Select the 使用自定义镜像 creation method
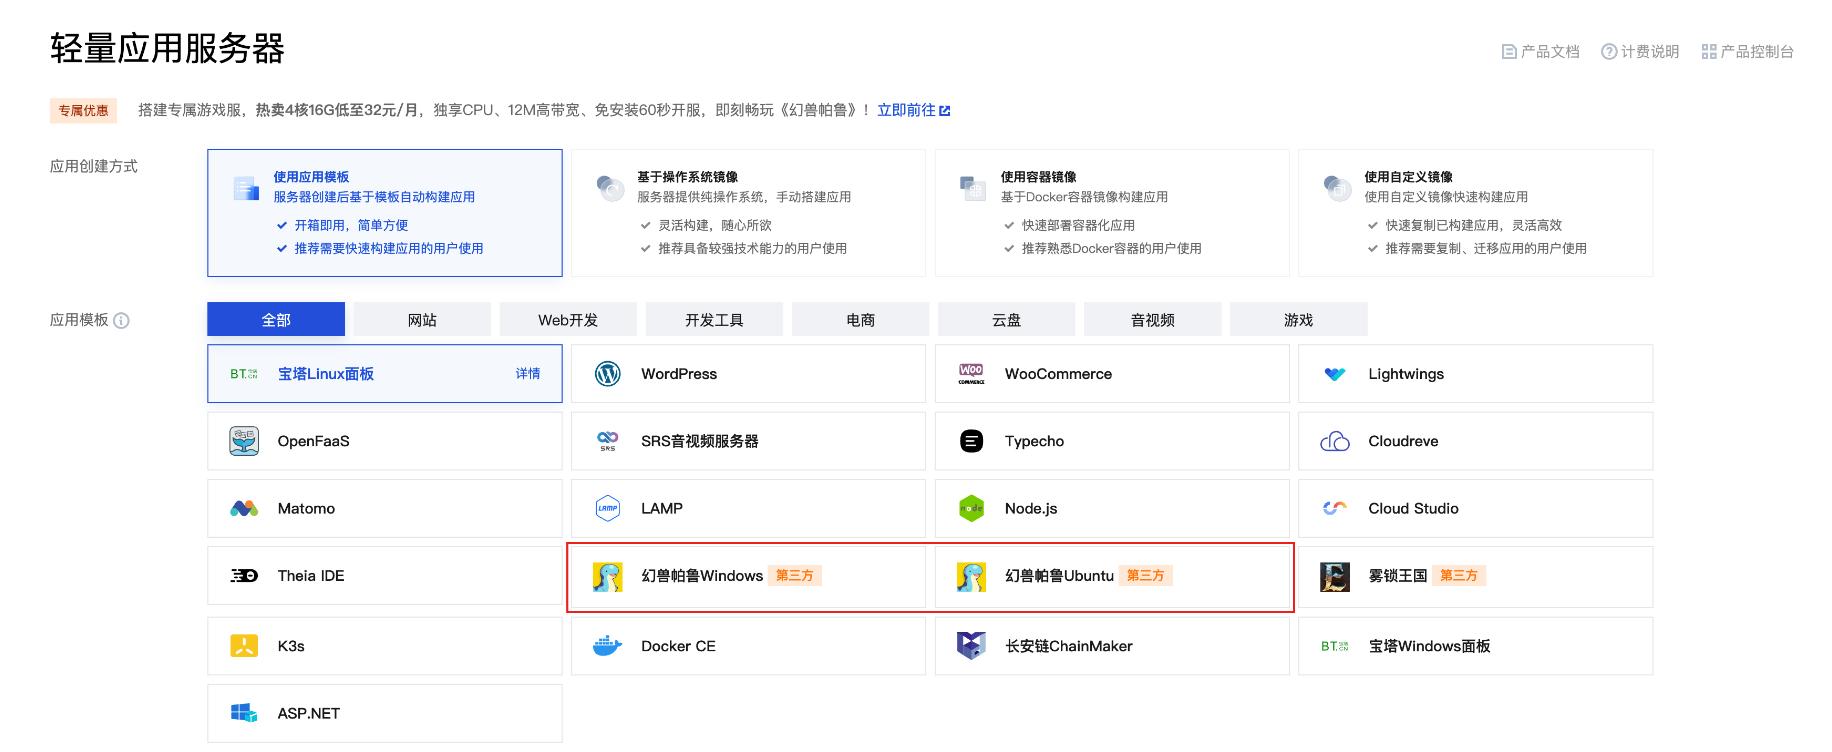 point(1475,213)
